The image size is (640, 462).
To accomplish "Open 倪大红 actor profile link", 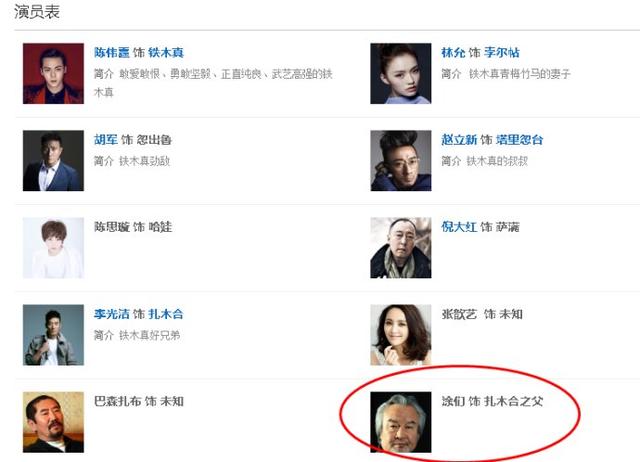I will pos(459,227).
